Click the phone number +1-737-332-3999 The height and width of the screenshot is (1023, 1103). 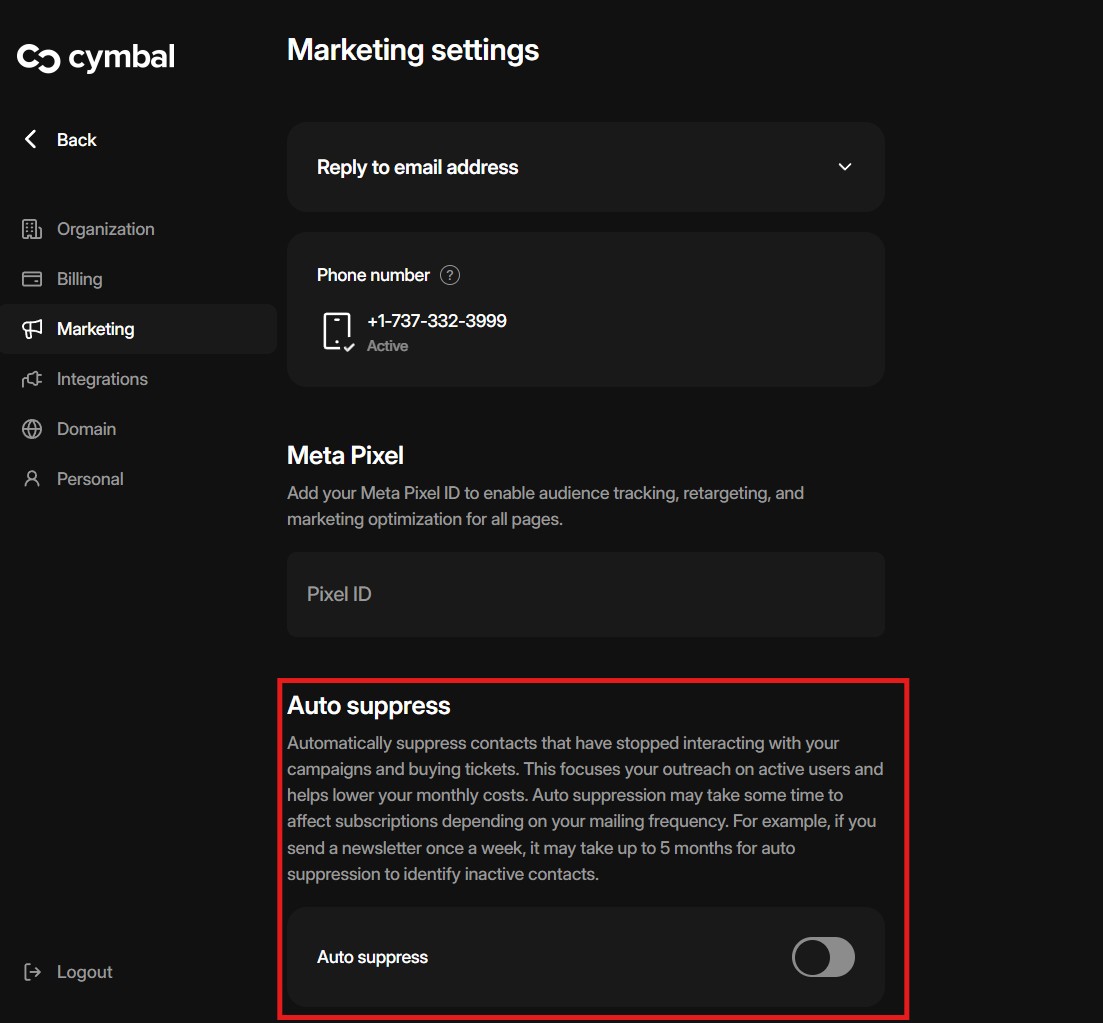pyautogui.click(x=437, y=321)
